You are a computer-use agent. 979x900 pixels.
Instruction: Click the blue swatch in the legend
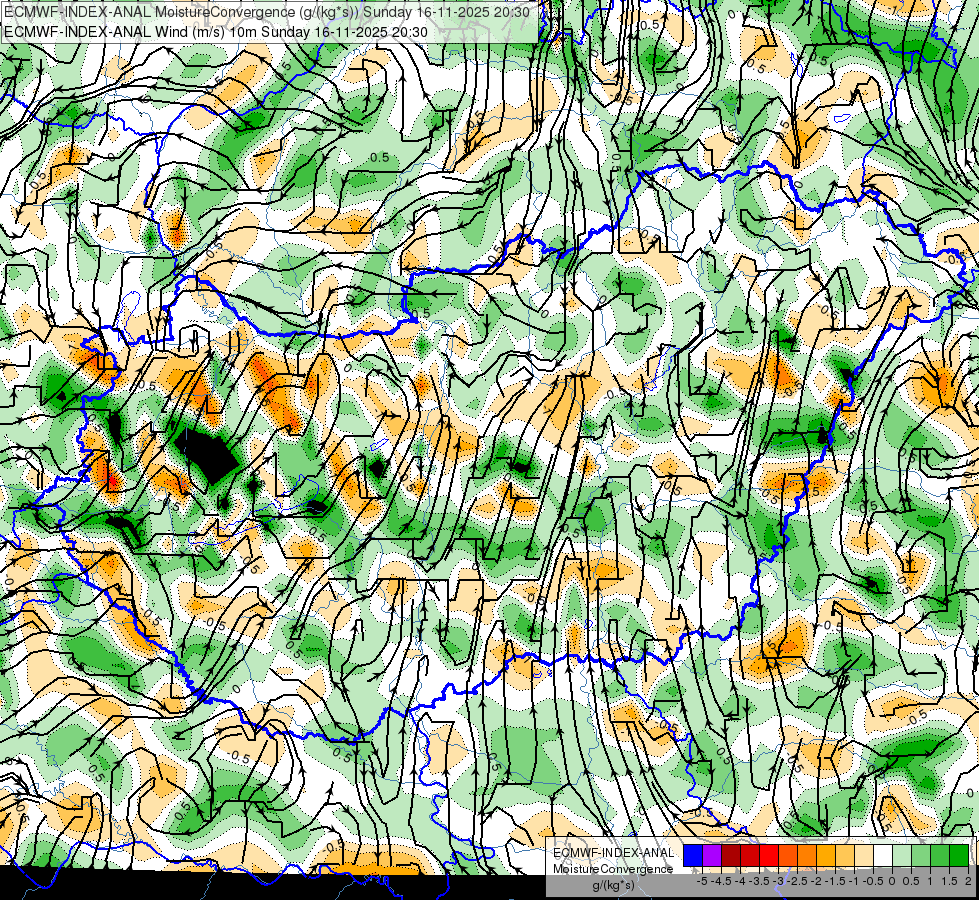pyautogui.click(x=693, y=856)
